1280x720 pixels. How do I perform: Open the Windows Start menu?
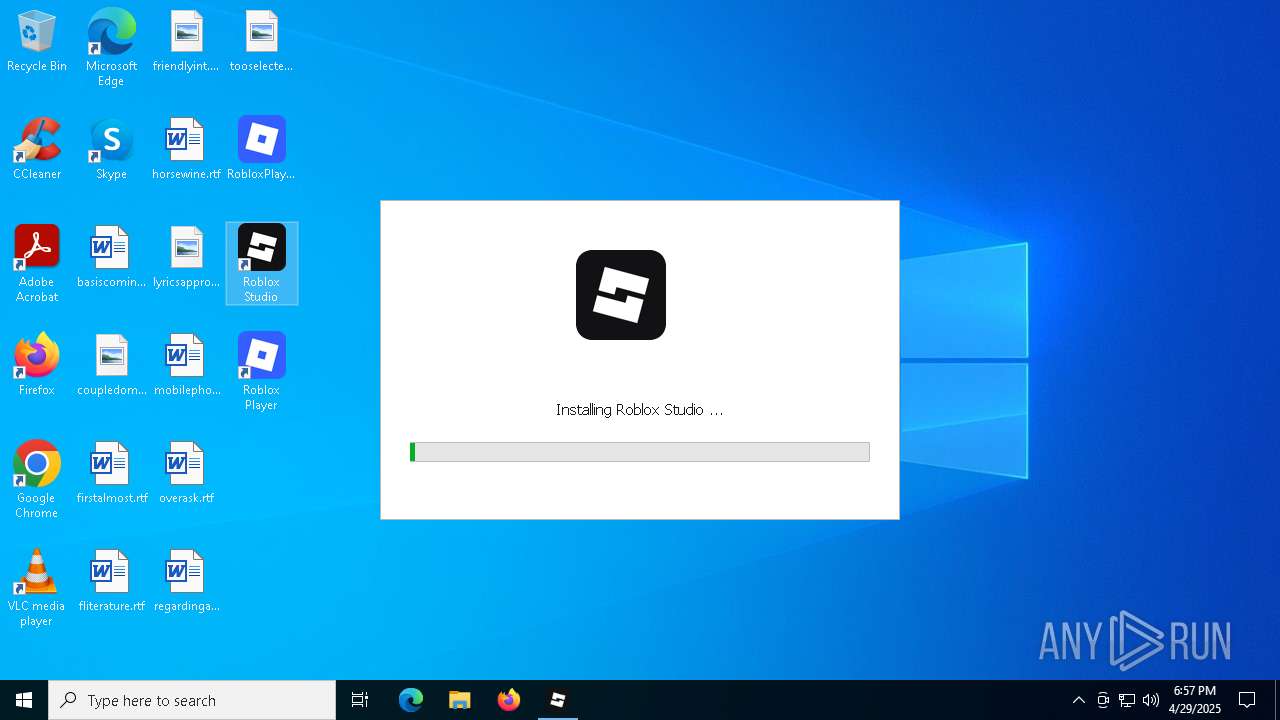click(24, 700)
